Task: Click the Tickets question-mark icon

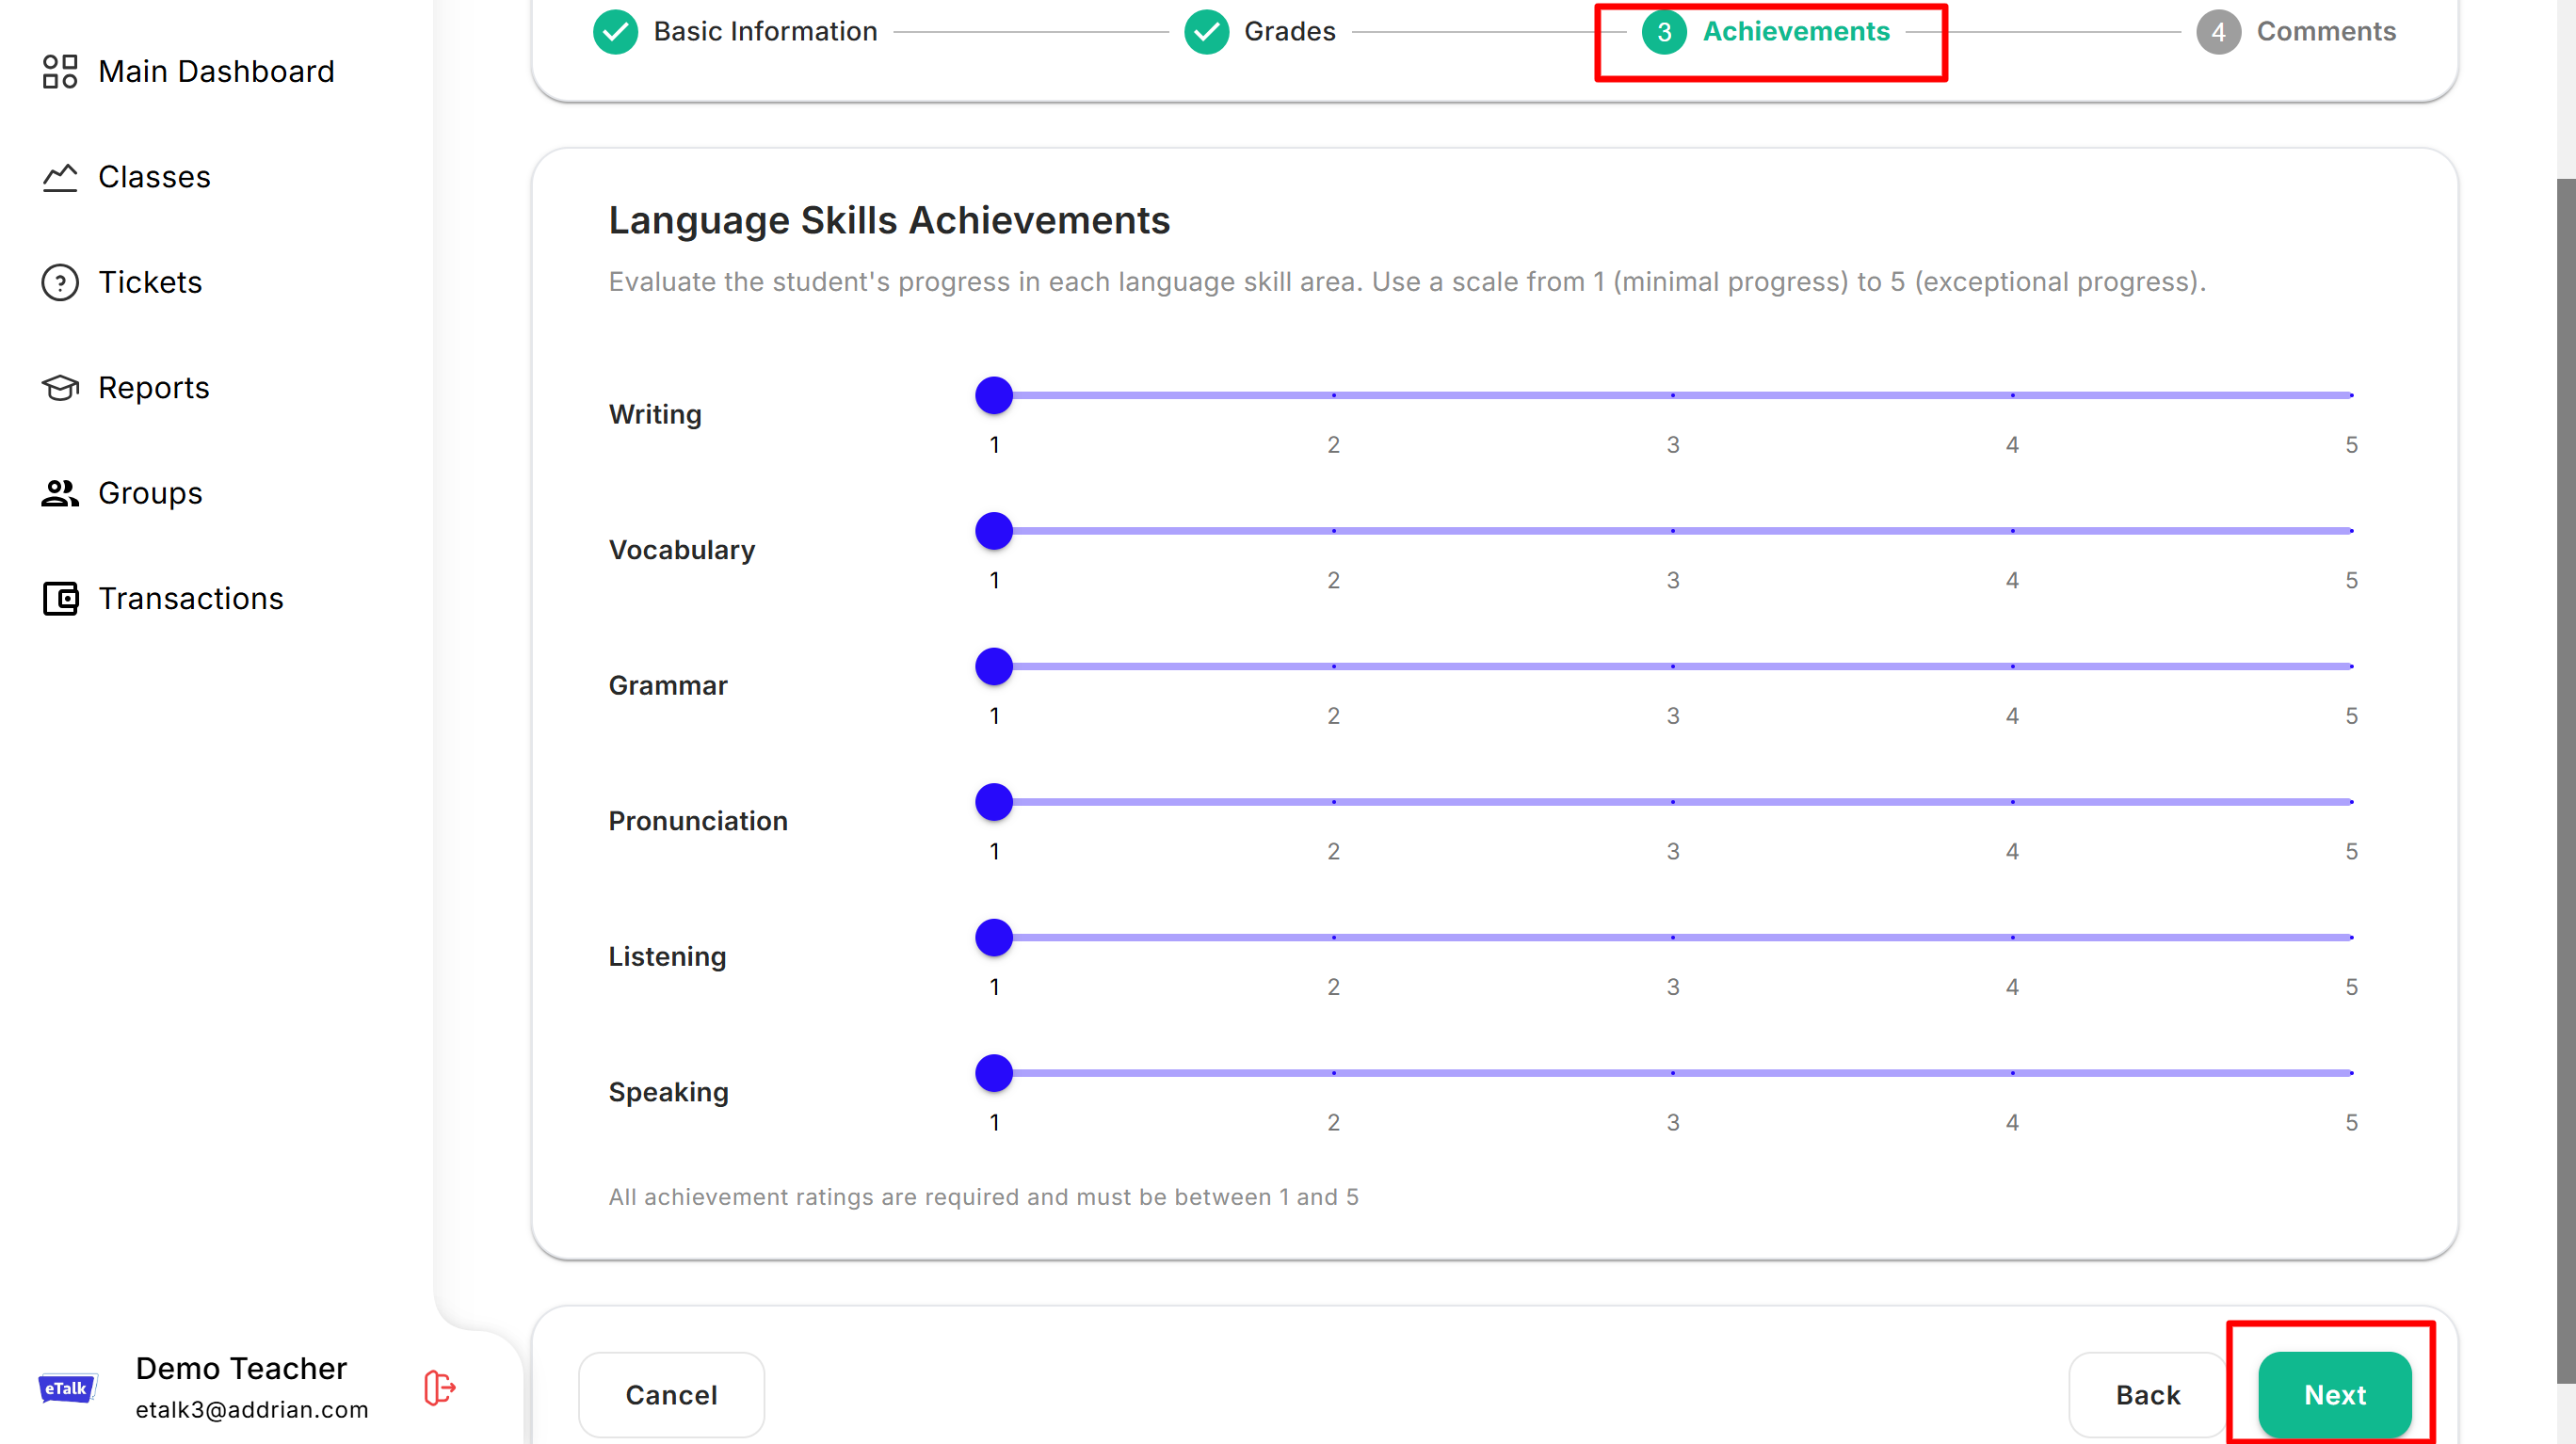Action: (x=60, y=283)
